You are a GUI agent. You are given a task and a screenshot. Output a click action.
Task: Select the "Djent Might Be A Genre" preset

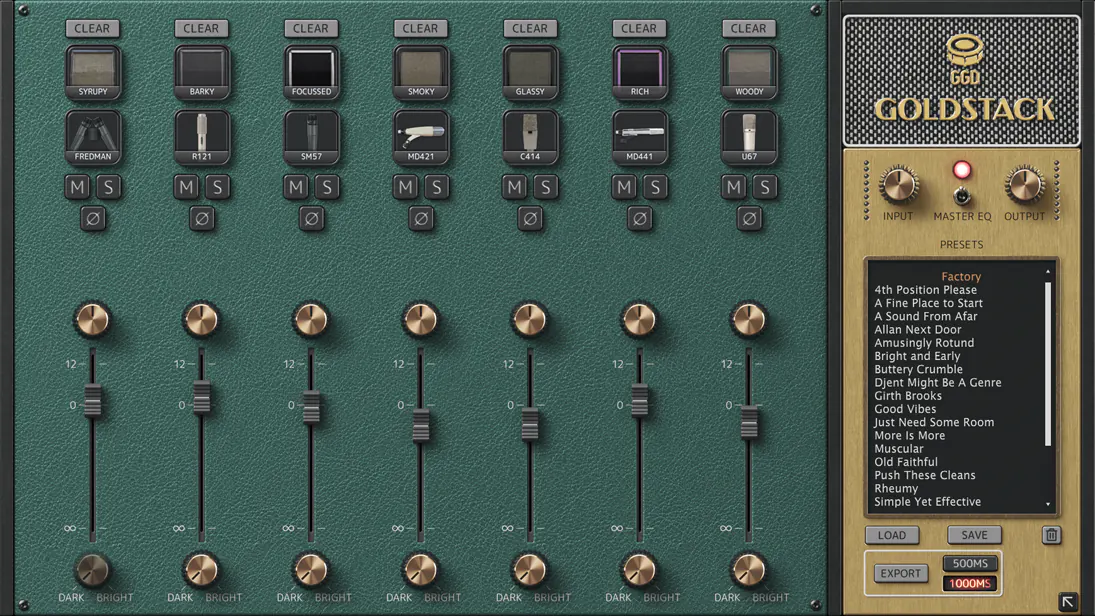[937, 382]
